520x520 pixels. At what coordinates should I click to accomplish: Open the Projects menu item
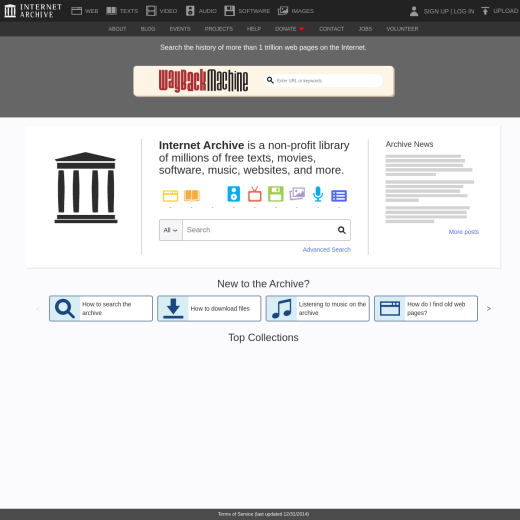[x=219, y=29]
